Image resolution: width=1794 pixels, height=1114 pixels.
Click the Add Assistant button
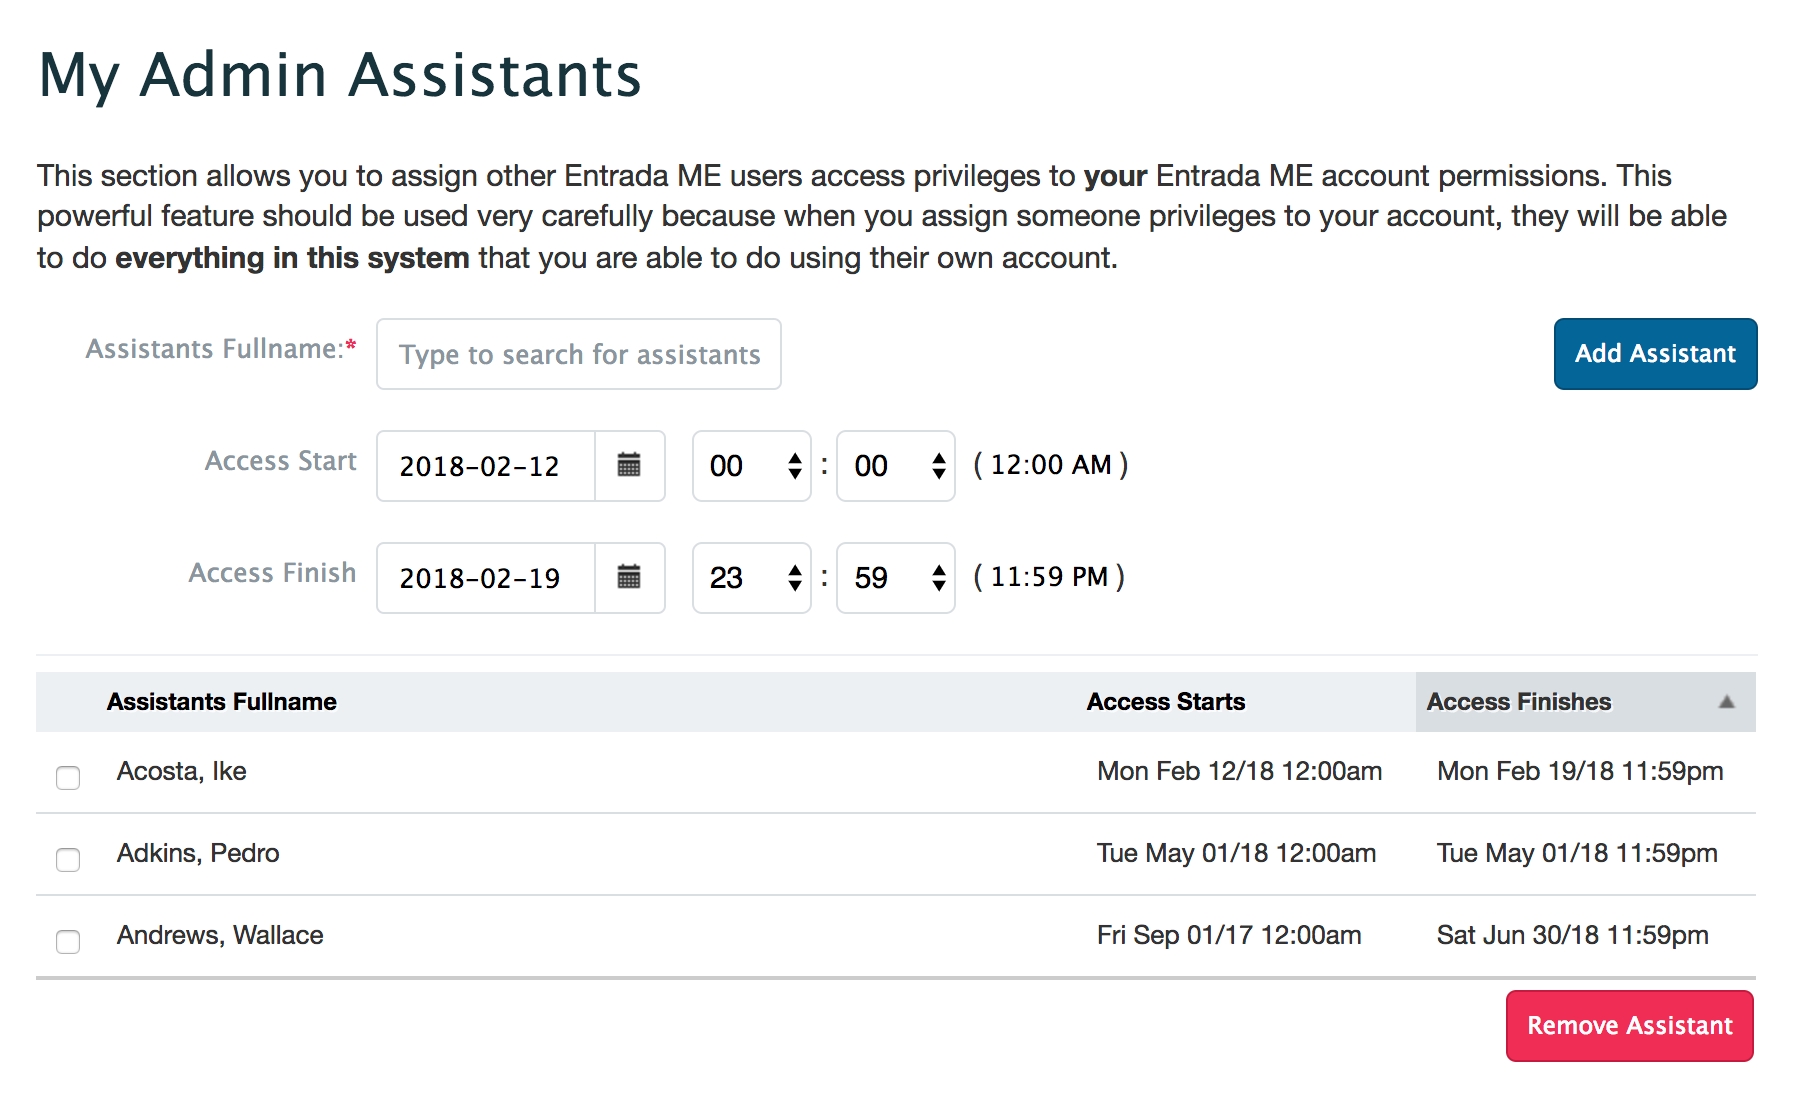pyautogui.click(x=1655, y=354)
